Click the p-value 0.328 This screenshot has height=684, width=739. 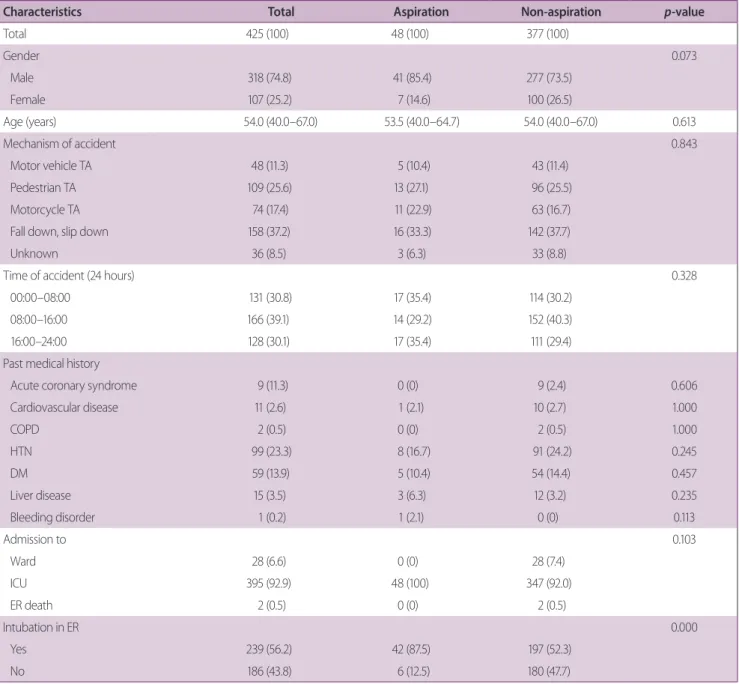tap(684, 276)
